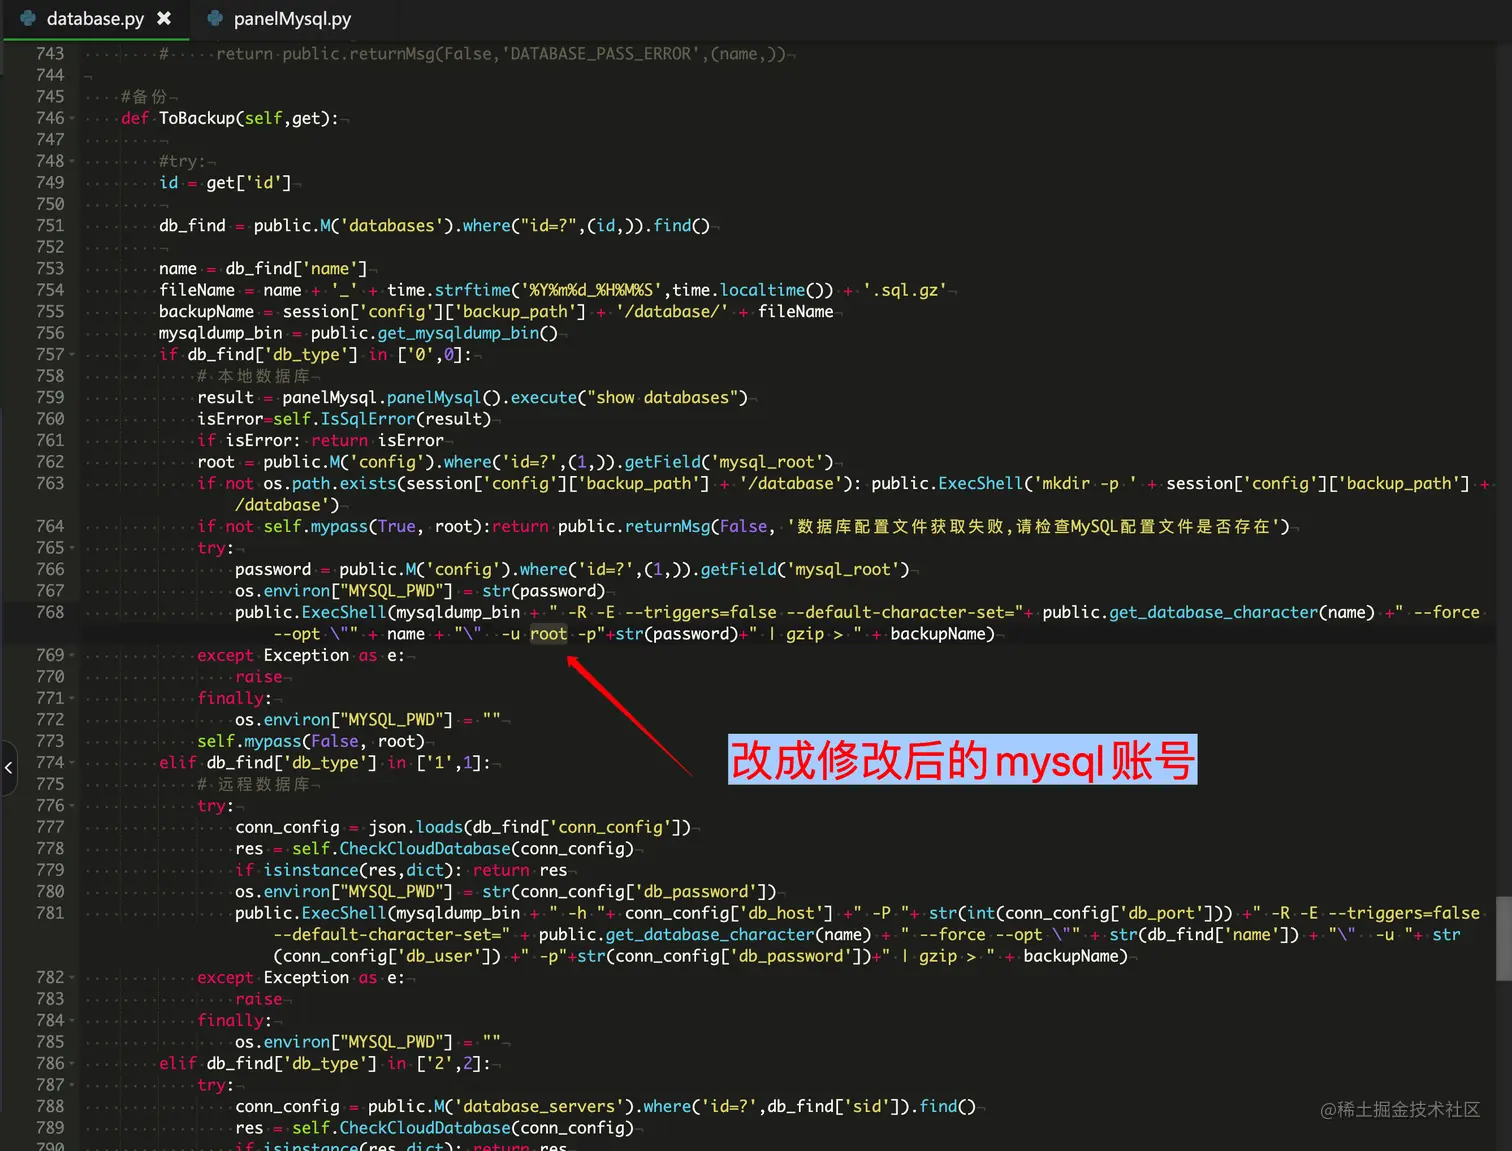Switch to the database.py tab
Viewport: 1512px width, 1151px height.
(x=95, y=19)
